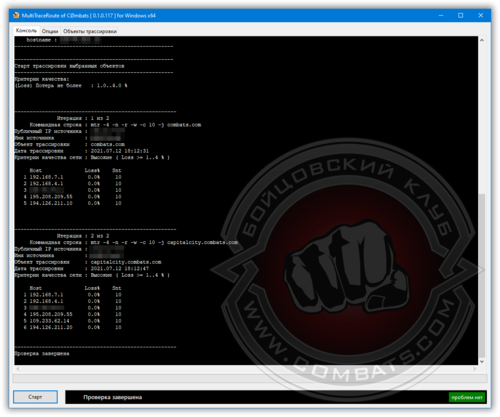The image size is (500, 417).
Task: Open the Объекты трассировки tab
Action: pos(90,31)
